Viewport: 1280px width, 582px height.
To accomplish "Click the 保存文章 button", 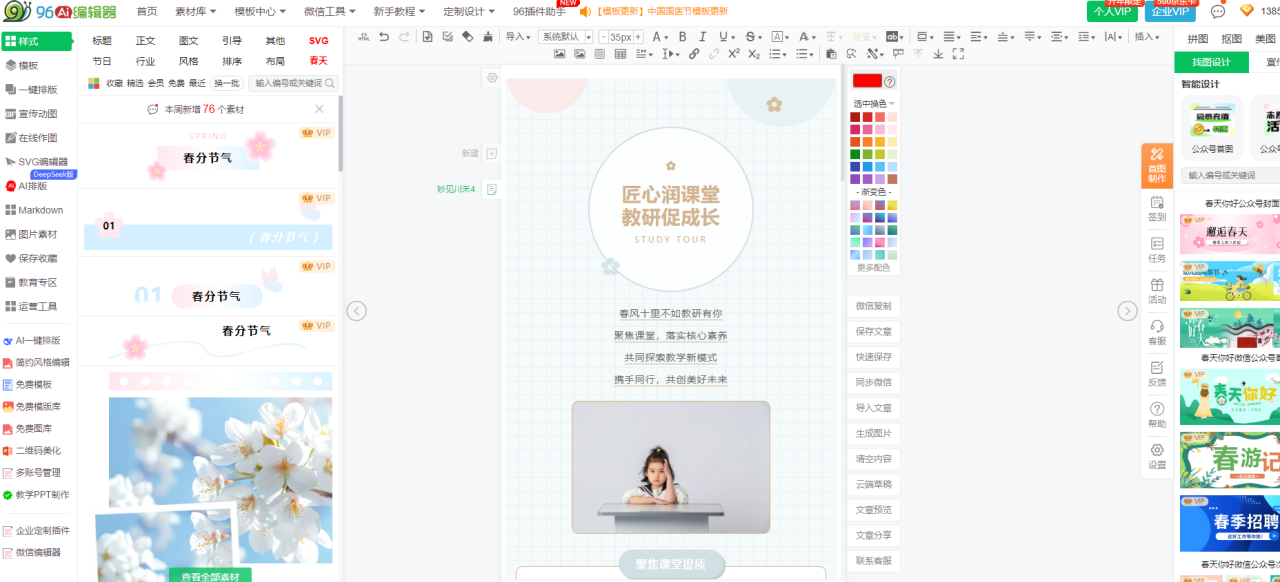I will [873, 331].
